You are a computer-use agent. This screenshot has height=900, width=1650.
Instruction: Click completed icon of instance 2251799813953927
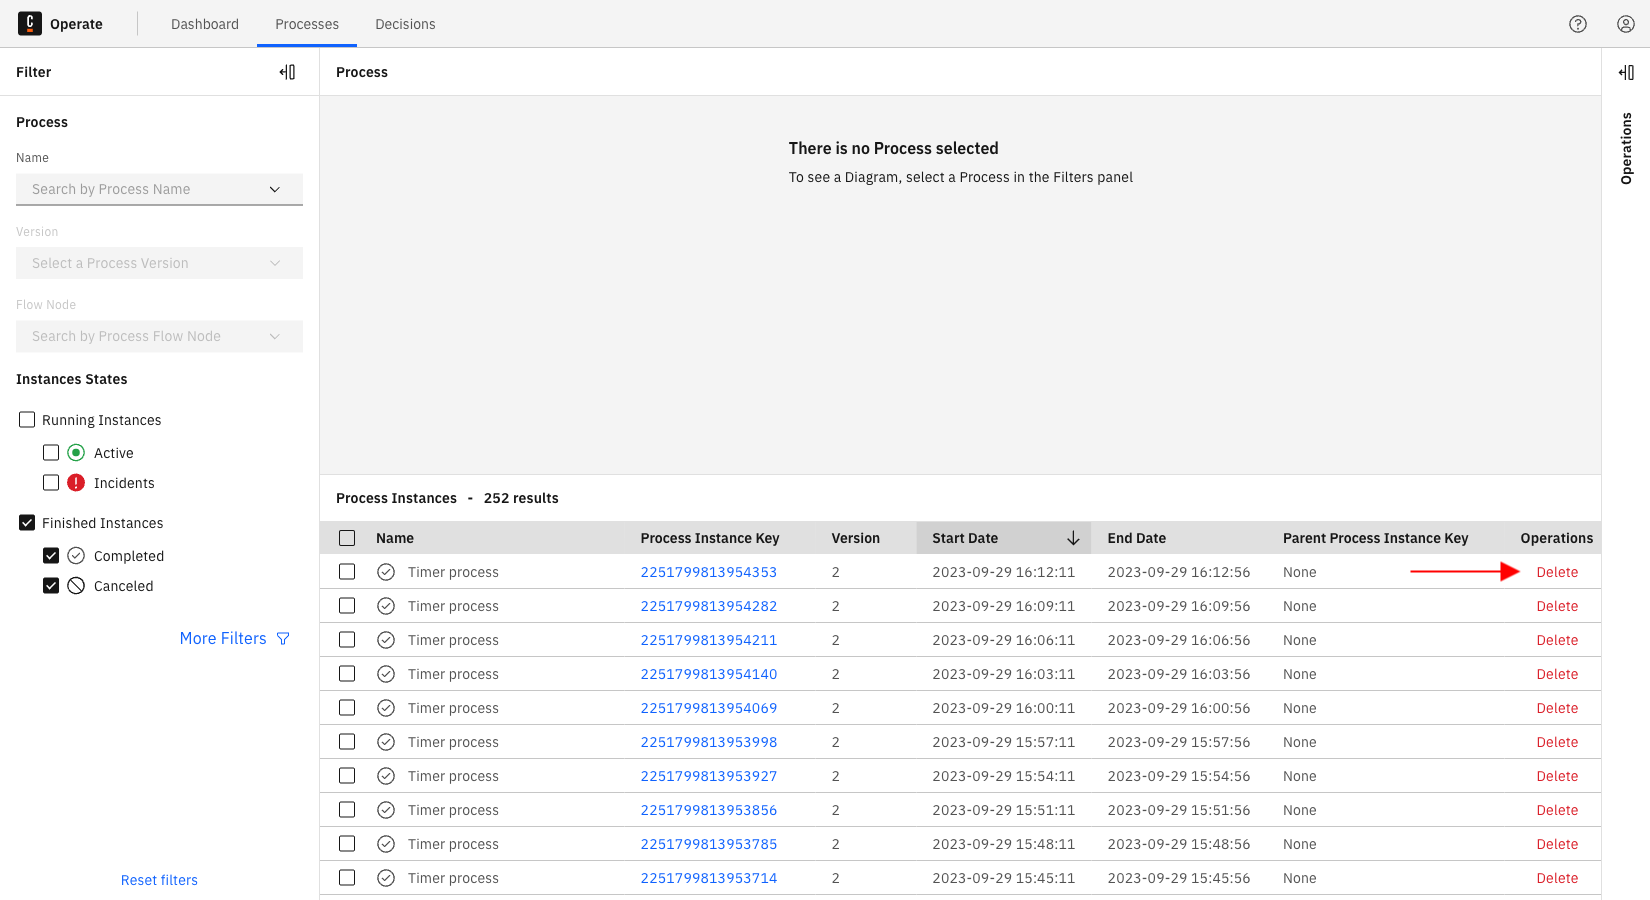(x=386, y=776)
